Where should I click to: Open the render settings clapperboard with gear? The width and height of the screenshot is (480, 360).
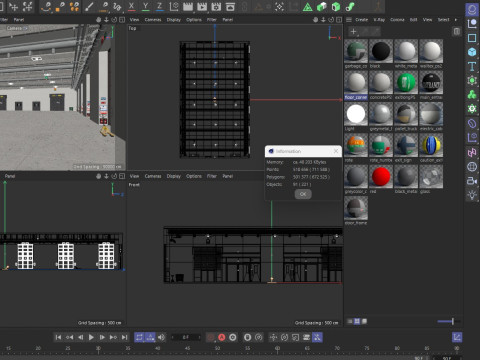point(216,6)
